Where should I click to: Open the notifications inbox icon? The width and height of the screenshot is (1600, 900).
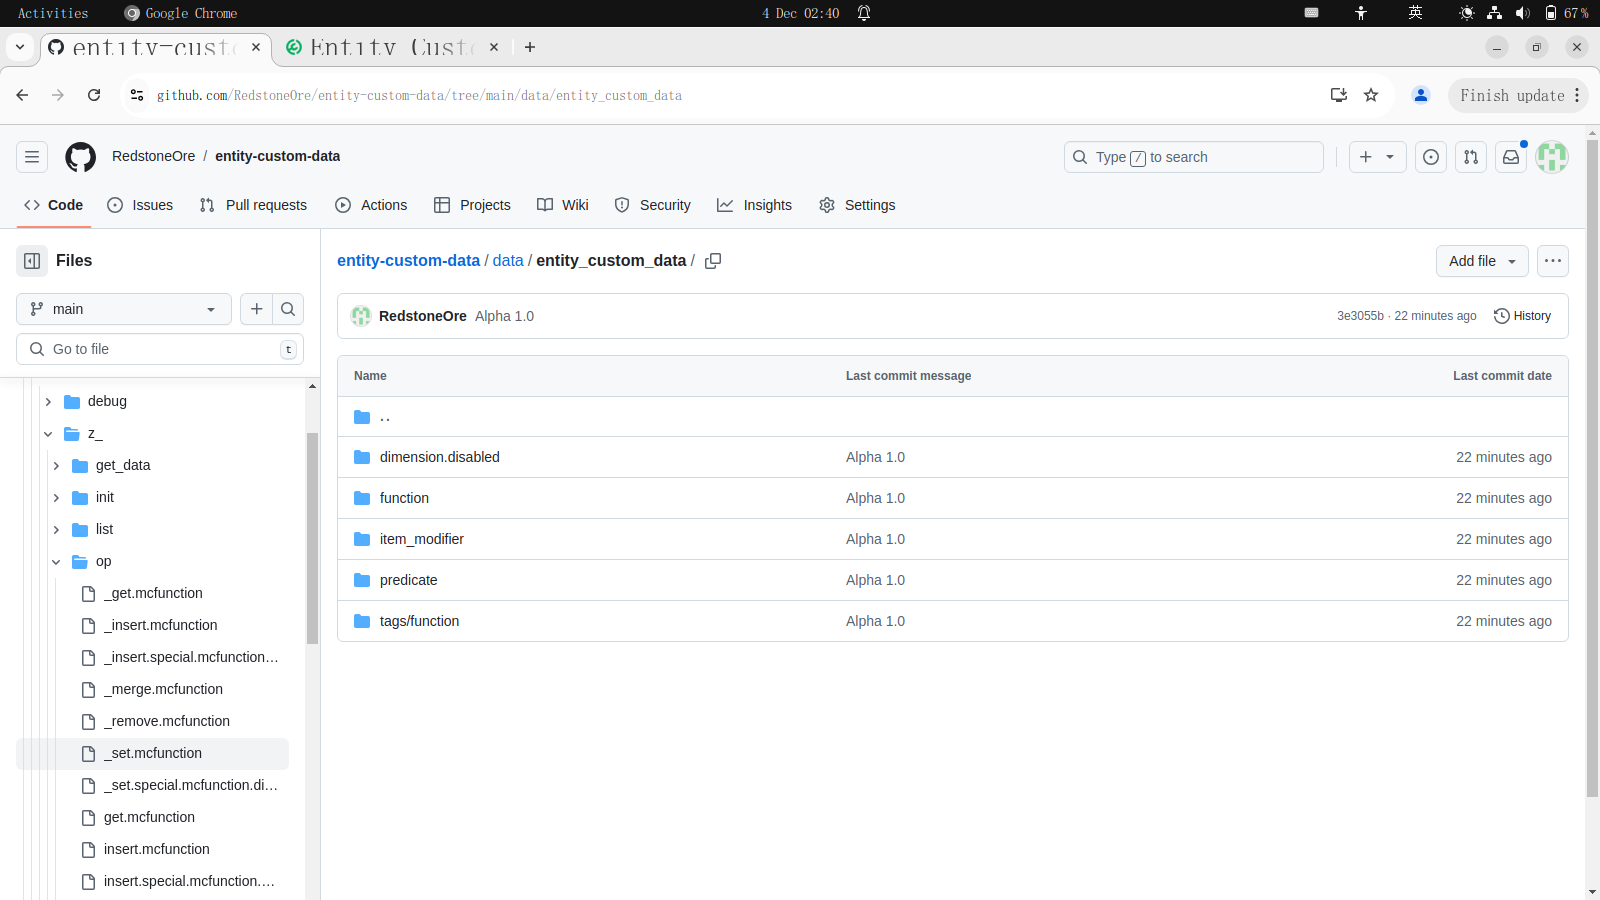point(1511,157)
